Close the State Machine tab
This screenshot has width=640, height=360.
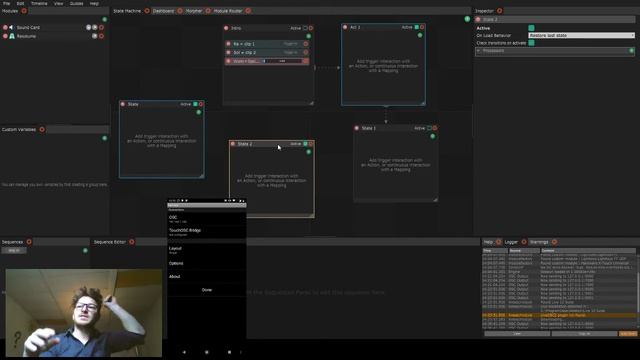point(147,11)
